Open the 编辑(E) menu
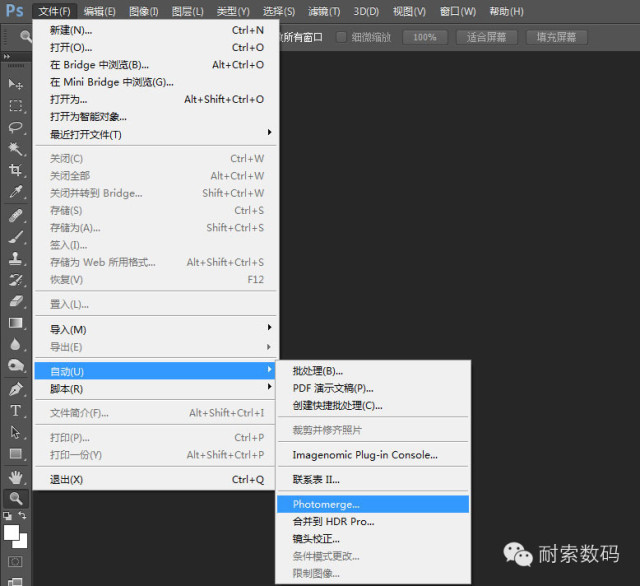 100,11
